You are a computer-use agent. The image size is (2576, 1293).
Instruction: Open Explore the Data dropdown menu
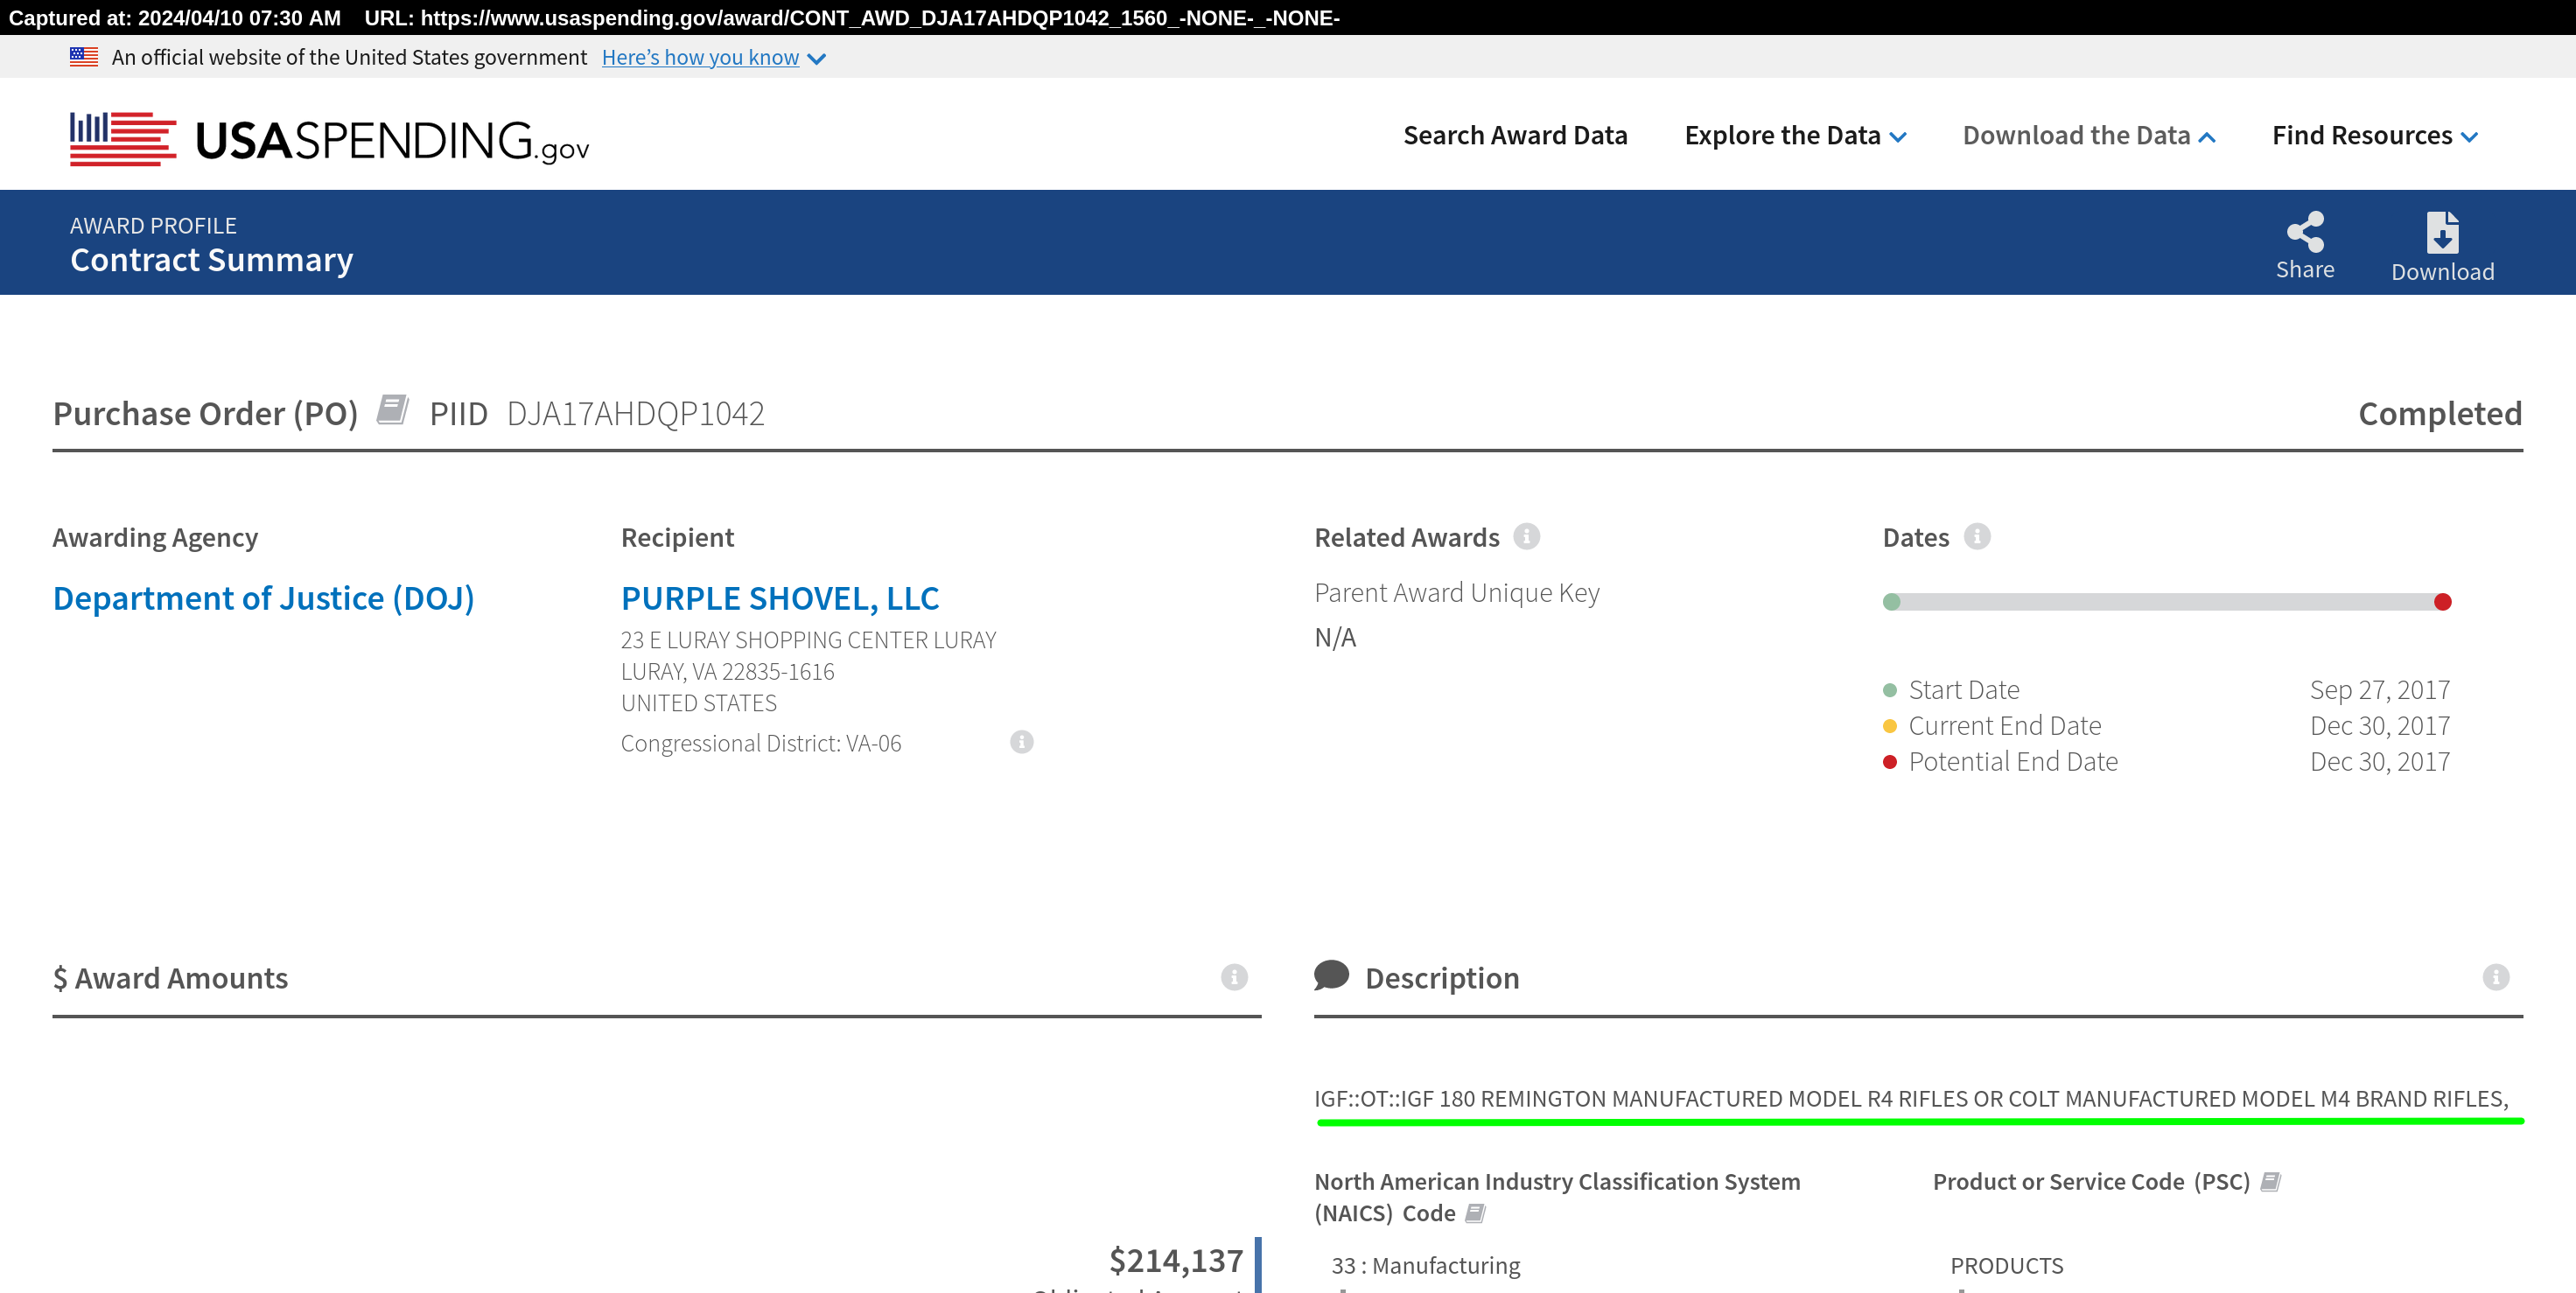[x=1795, y=135]
